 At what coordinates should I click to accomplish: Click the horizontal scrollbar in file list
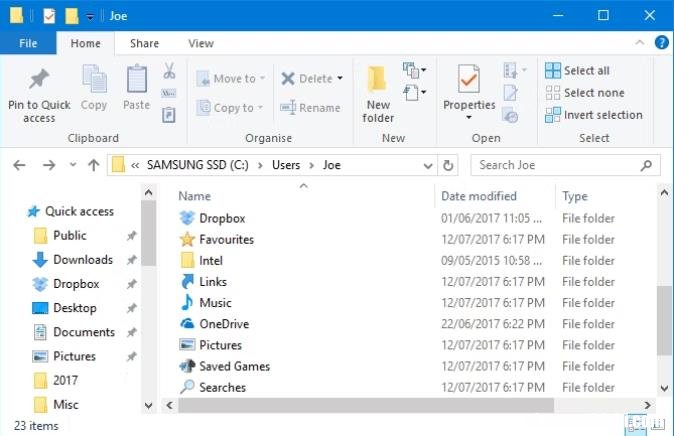pyautogui.click(x=366, y=405)
